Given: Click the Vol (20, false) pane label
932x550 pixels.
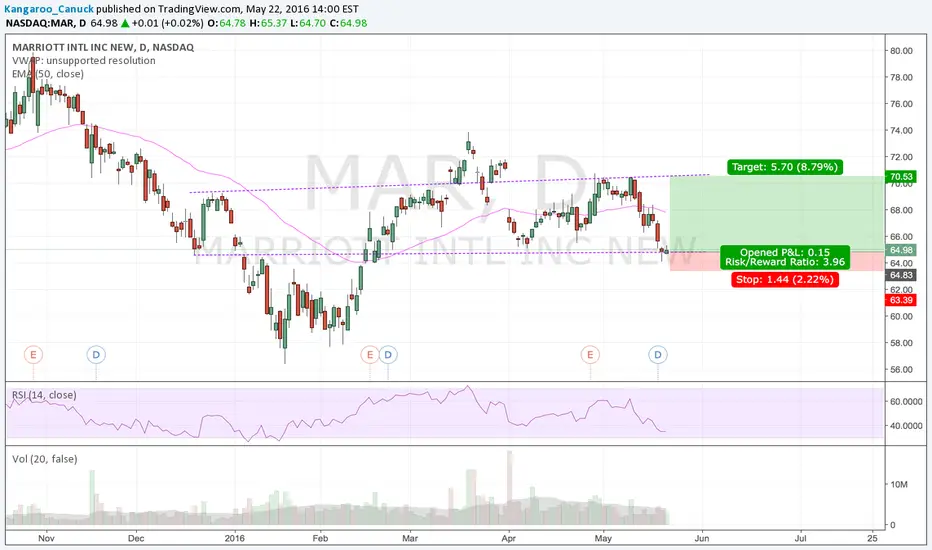Looking at the screenshot, I should click(x=45, y=459).
